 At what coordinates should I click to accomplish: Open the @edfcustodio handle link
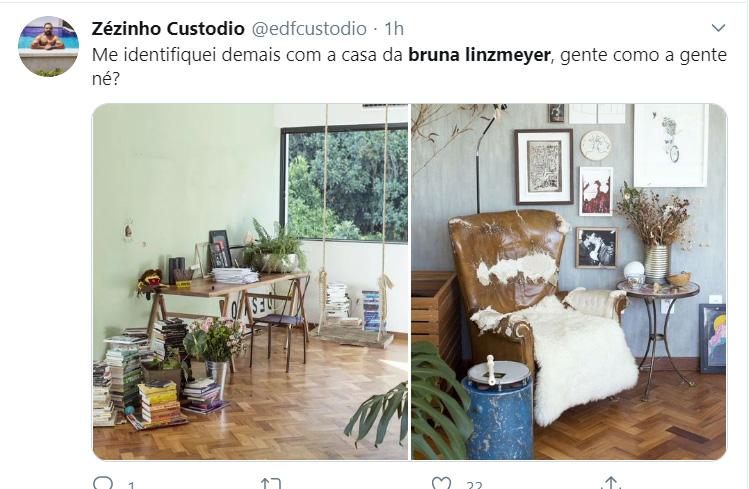[x=309, y=29]
